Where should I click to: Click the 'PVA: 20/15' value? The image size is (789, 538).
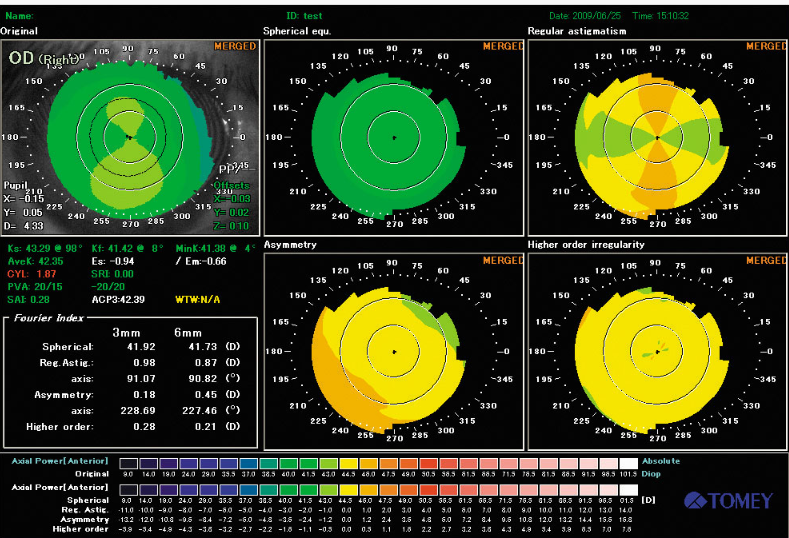coord(35,287)
